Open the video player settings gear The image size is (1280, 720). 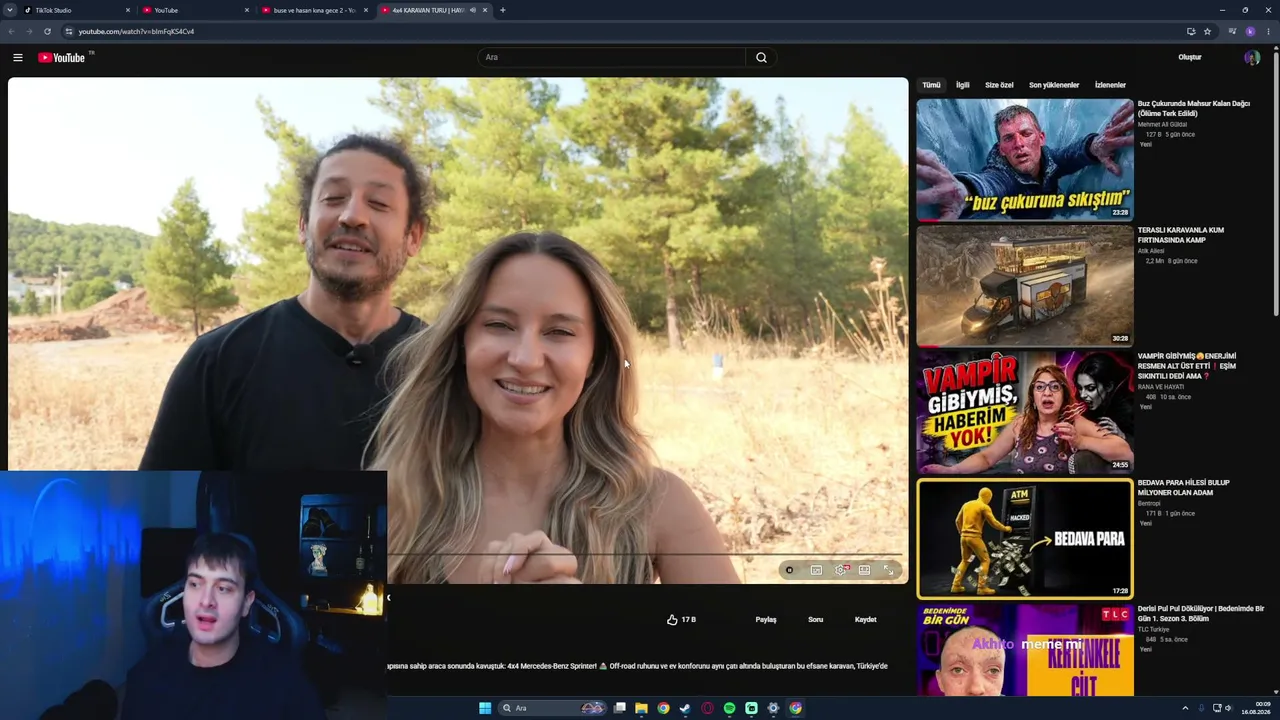coord(841,570)
